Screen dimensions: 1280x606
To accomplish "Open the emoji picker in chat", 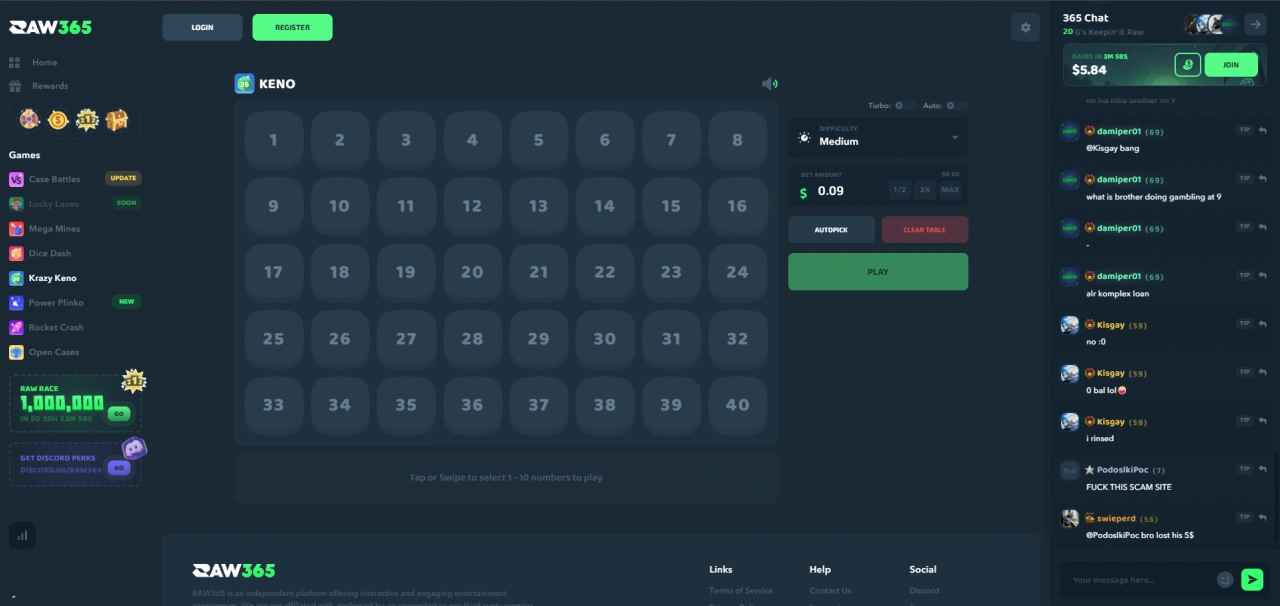I will tap(1225, 579).
